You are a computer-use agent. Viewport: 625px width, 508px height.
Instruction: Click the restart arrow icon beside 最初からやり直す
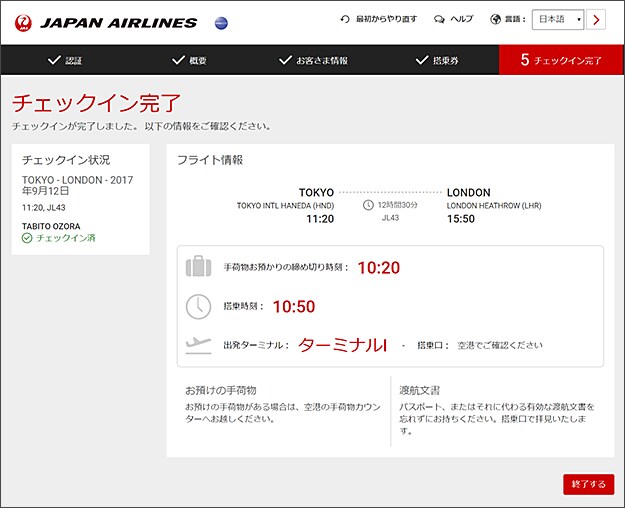345,19
